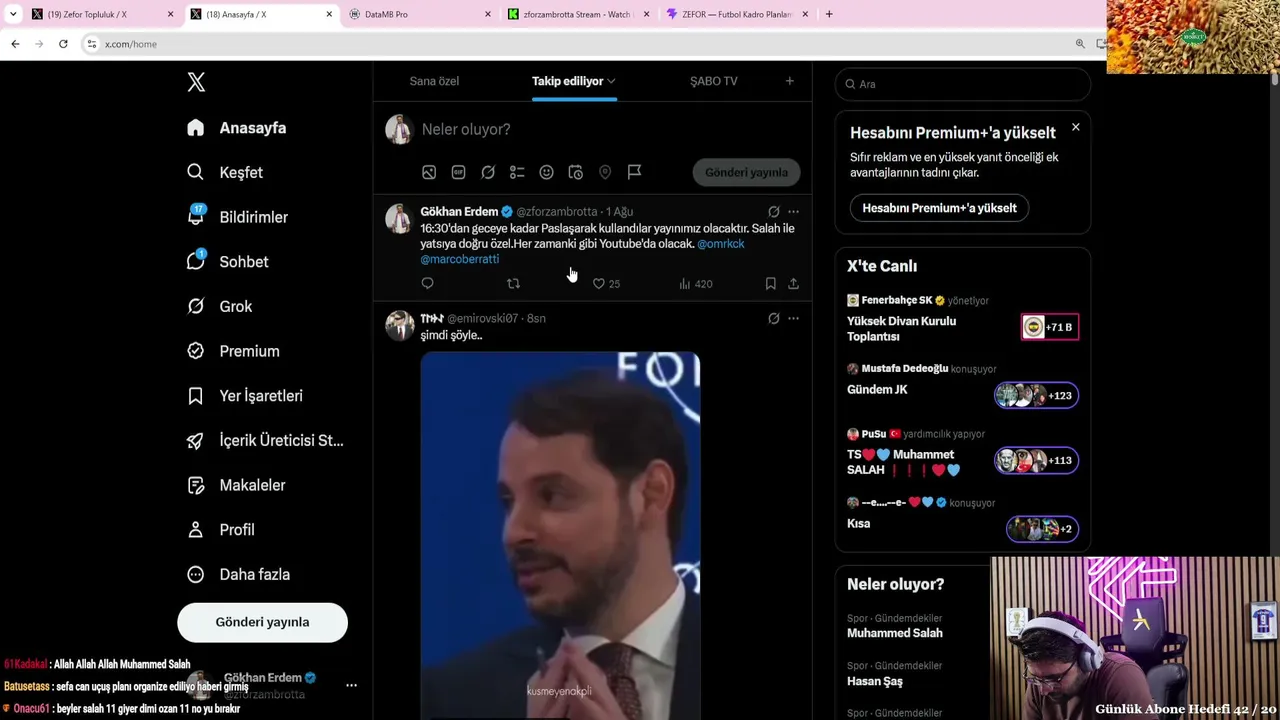This screenshot has height=720, width=1280.
Task: Open Grok from the sidebar
Action: click(220, 306)
